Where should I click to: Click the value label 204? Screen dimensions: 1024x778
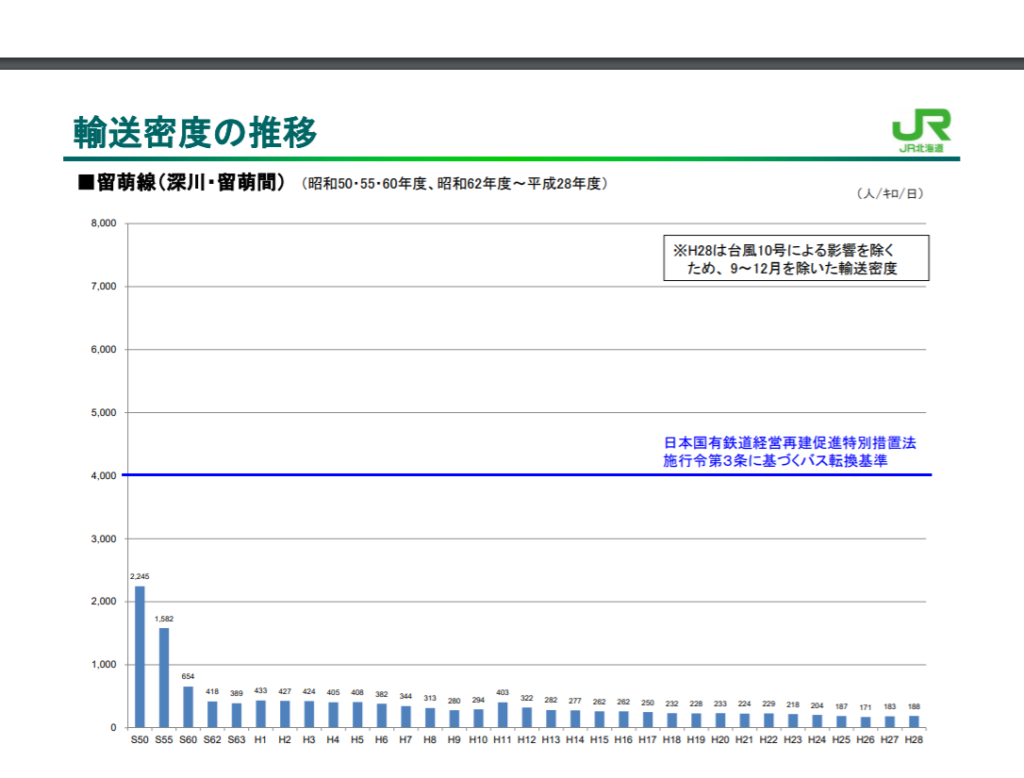pos(817,705)
